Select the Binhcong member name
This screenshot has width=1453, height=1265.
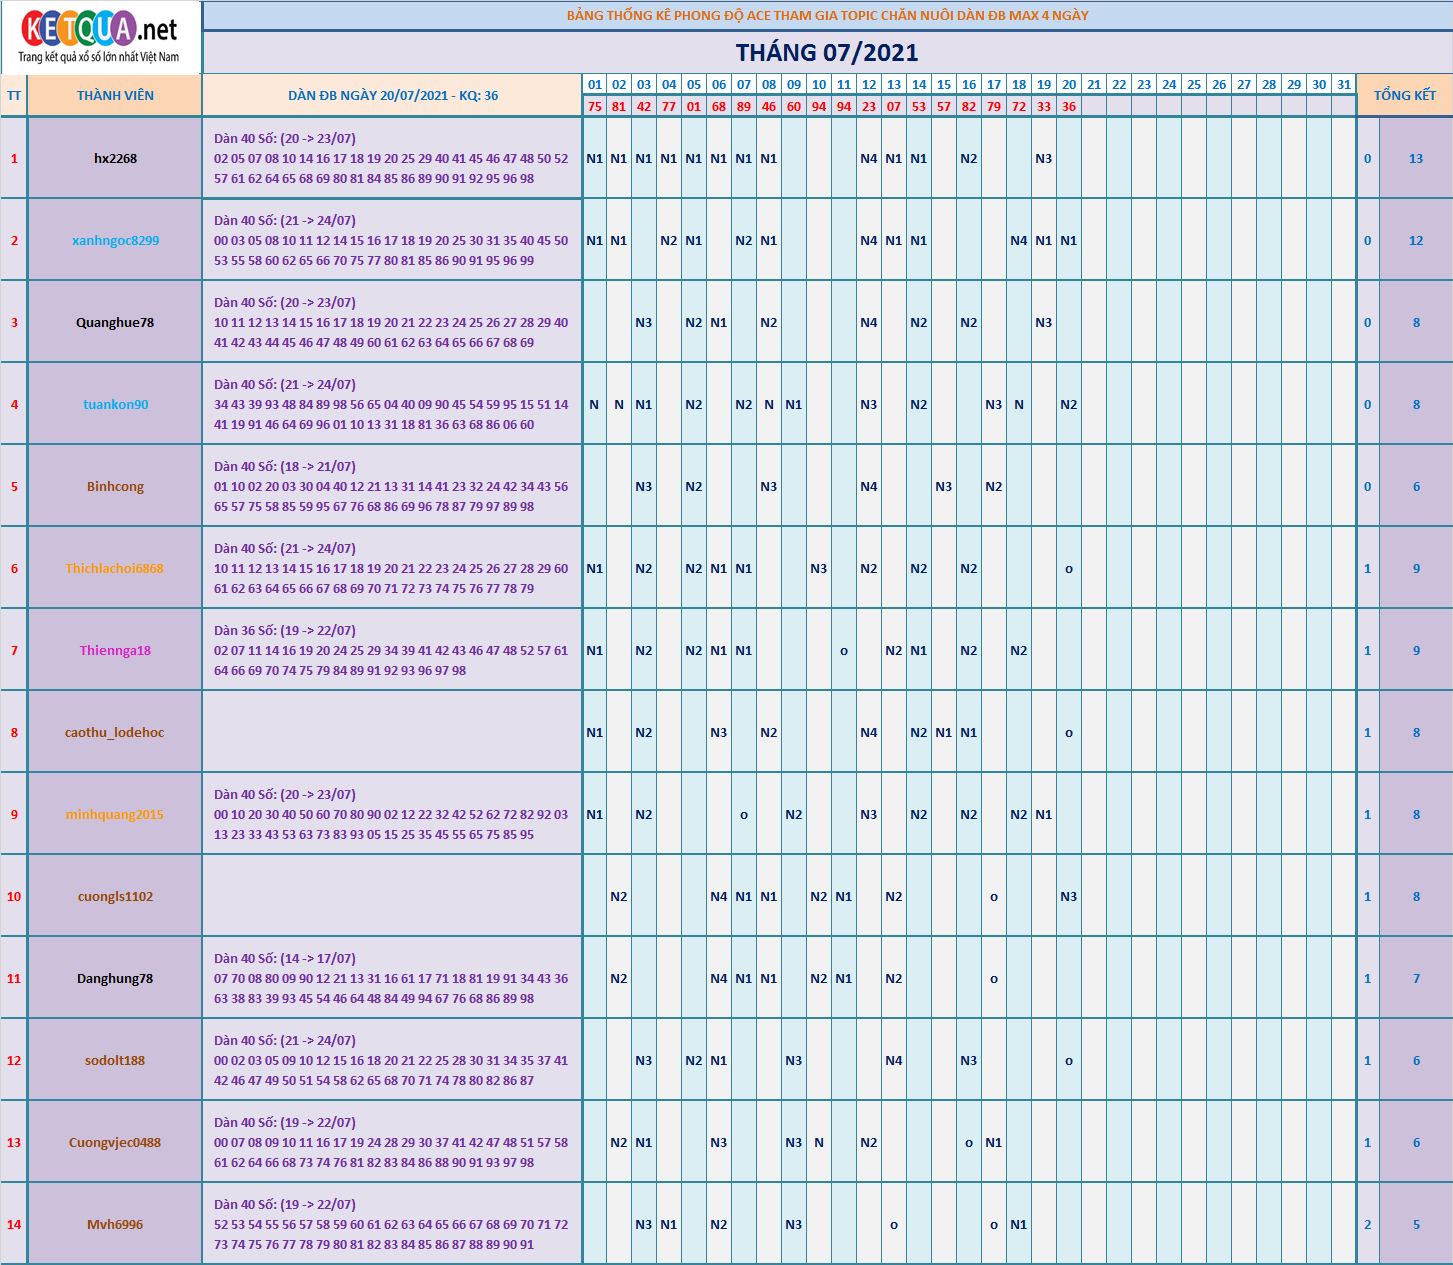(115, 487)
